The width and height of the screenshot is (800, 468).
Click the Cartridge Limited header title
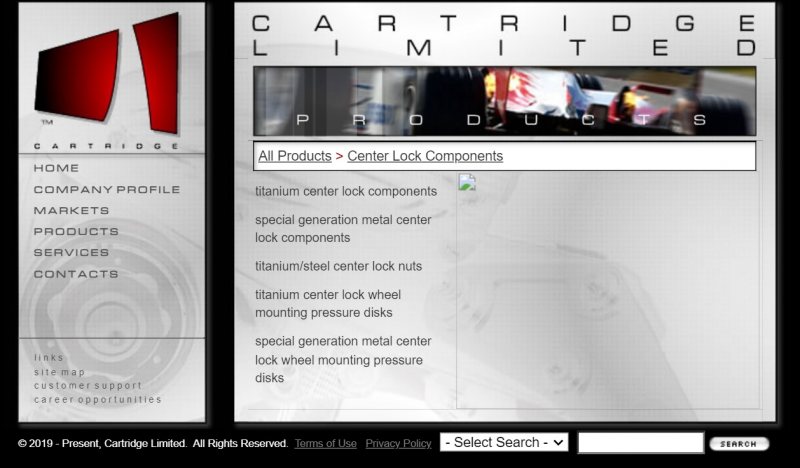pos(505,36)
